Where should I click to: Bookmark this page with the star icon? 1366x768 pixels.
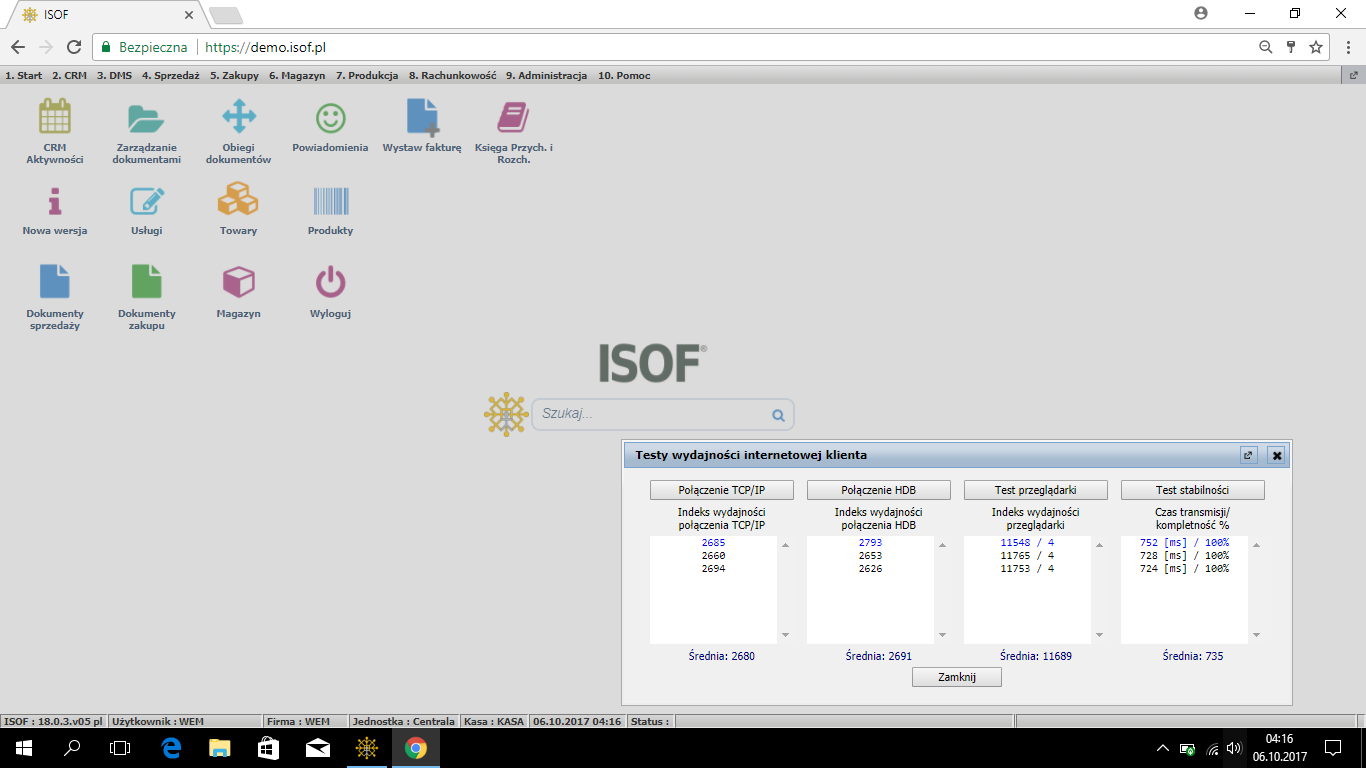click(1316, 47)
